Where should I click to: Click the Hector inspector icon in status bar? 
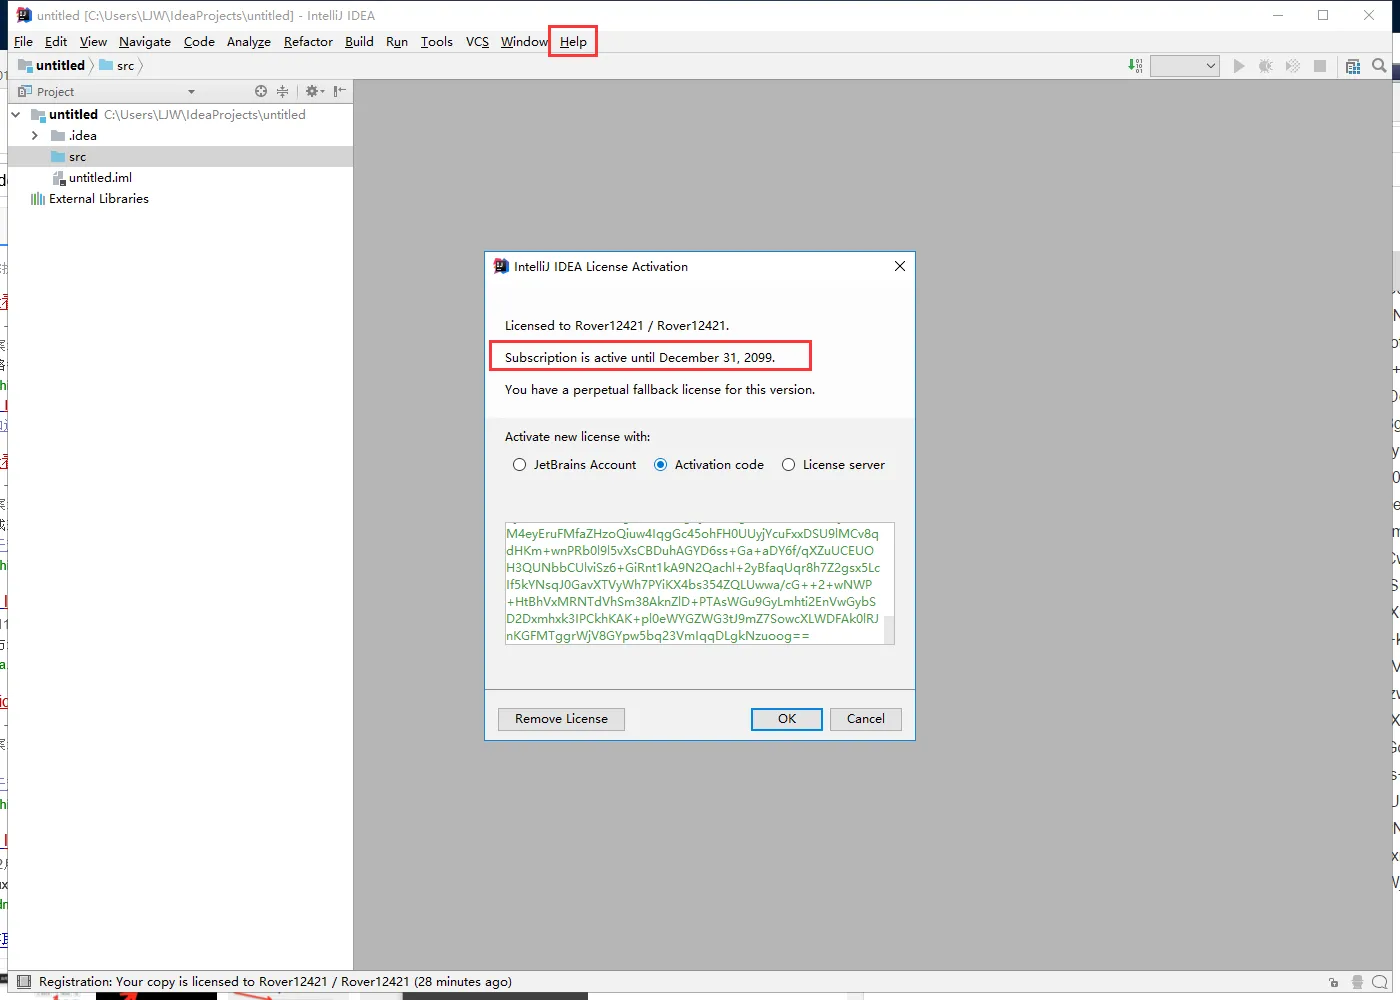coord(1357,982)
